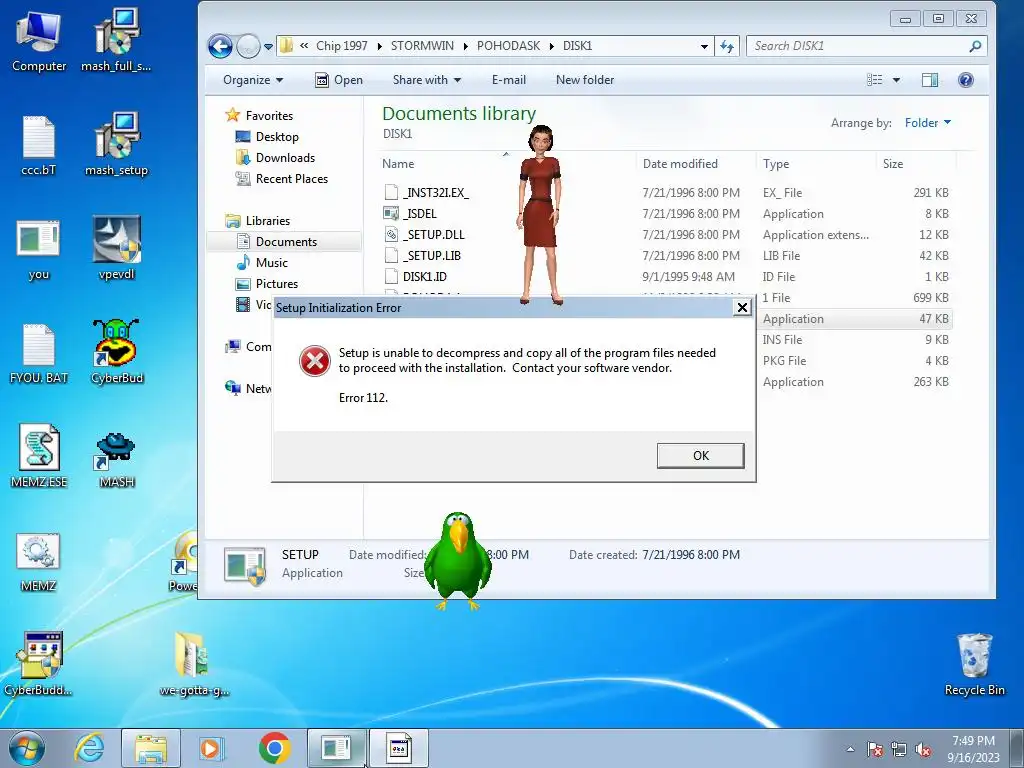Viewport: 1024px width, 768px height.
Task: Switch to the Setup taskbar window
Action: click(336, 748)
